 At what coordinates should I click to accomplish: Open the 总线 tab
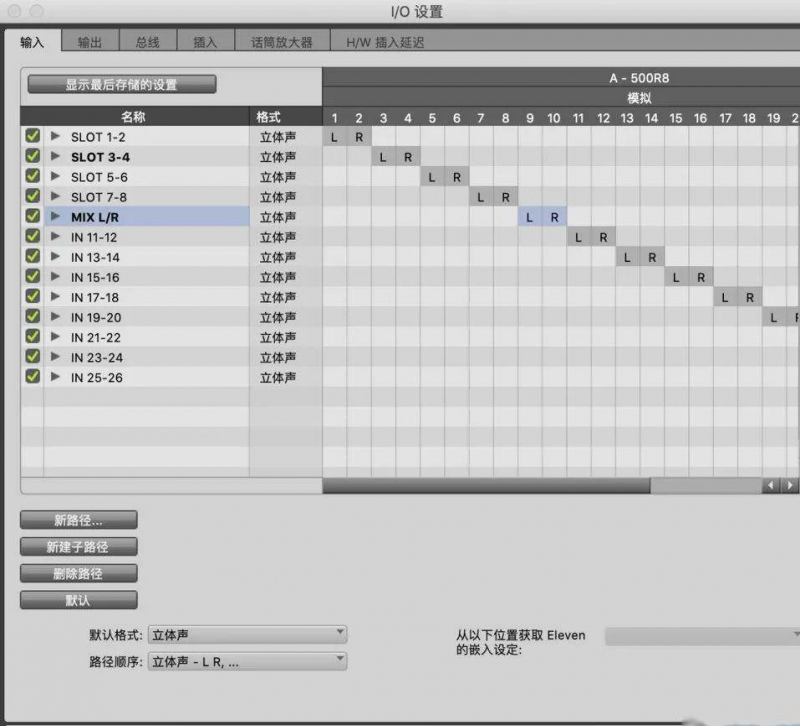click(x=147, y=42)
